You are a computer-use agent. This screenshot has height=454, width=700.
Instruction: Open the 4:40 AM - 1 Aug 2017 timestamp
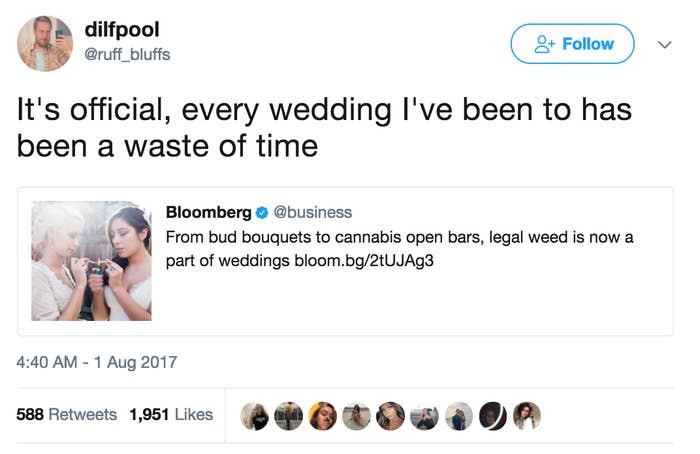tap(97, 362)
